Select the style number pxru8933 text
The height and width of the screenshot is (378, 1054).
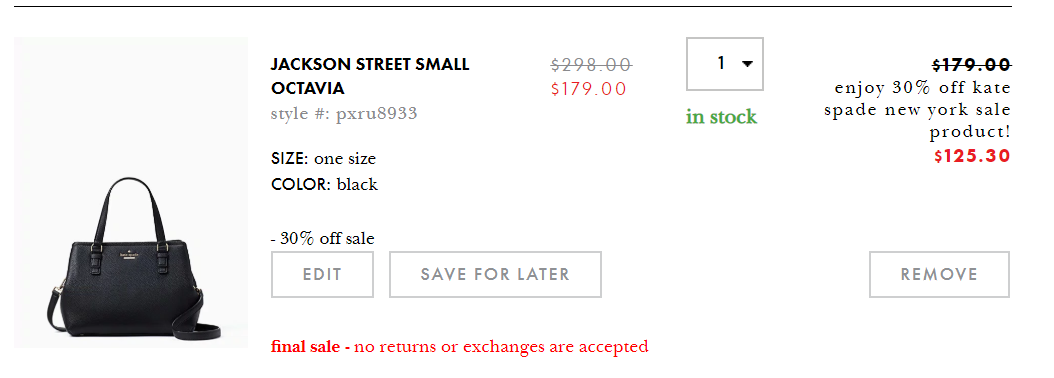(344, 113)
